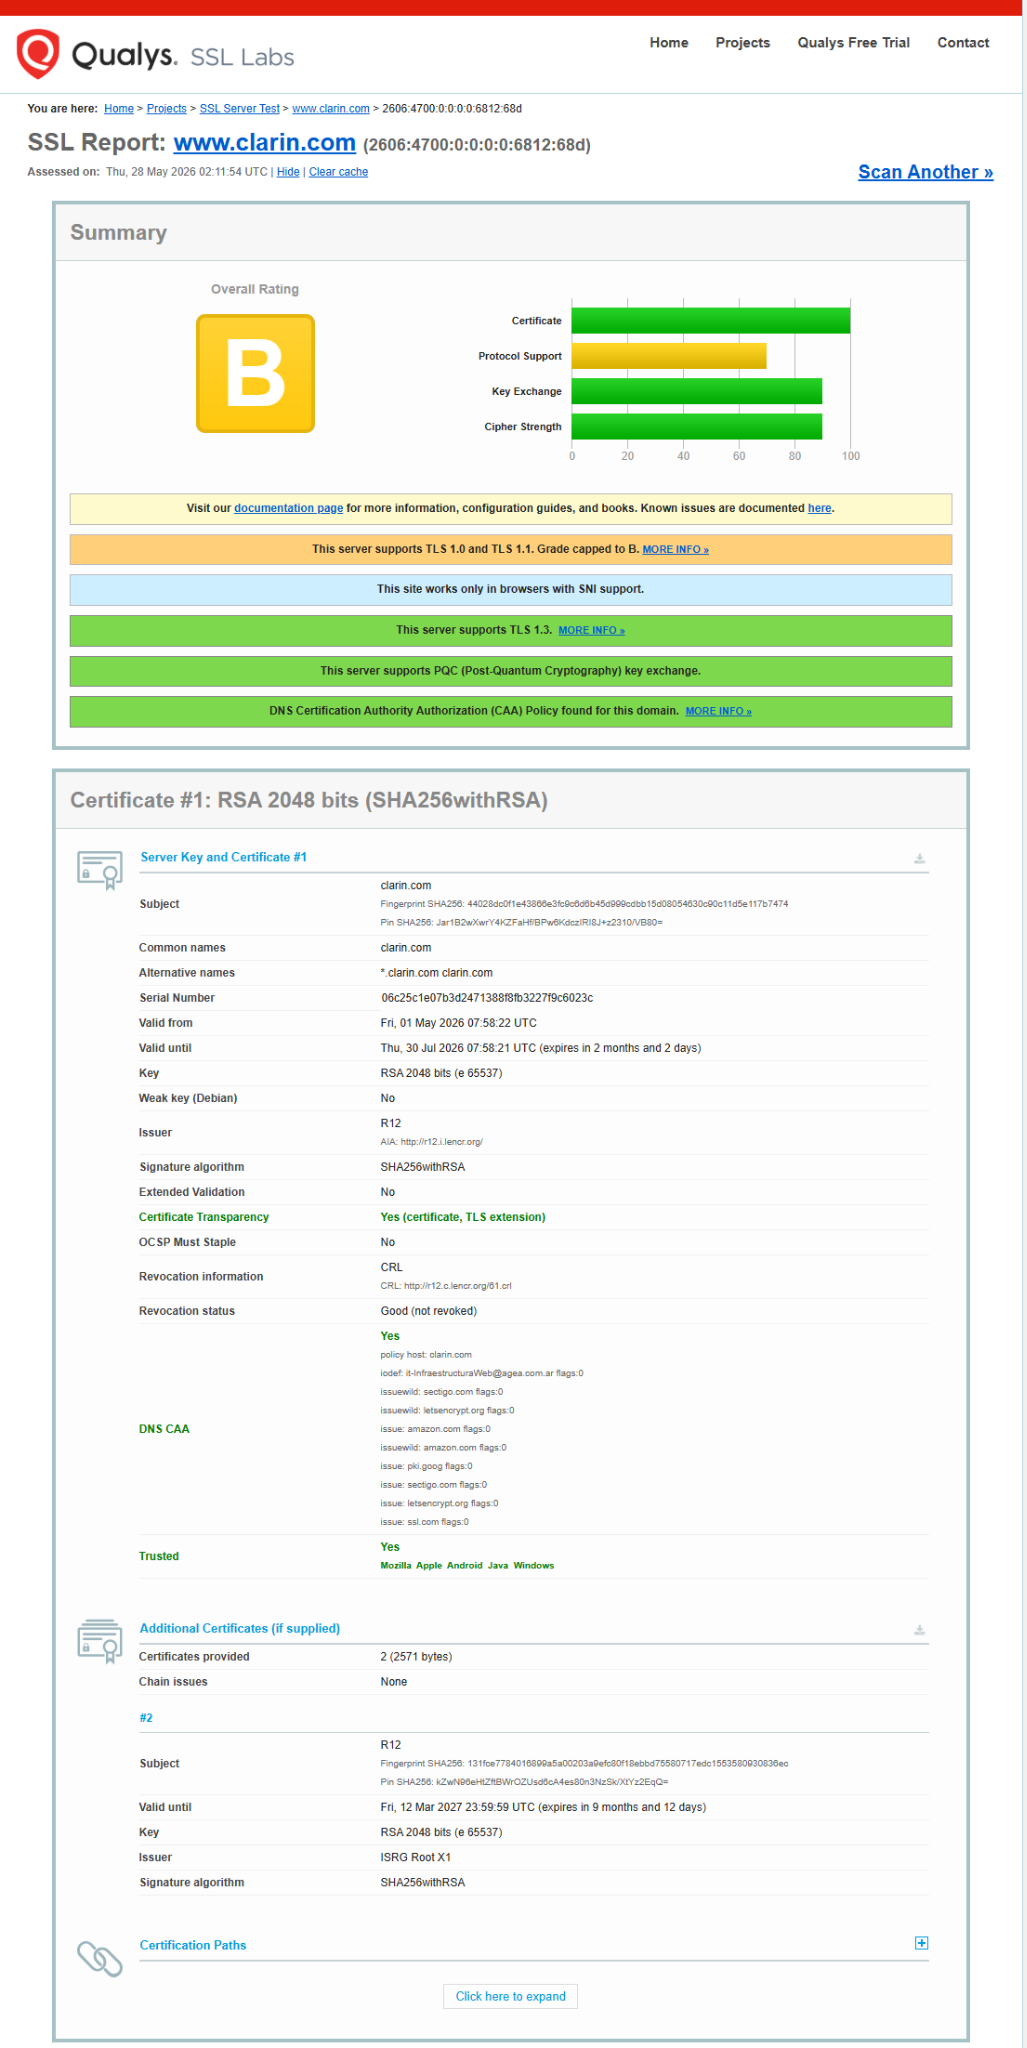Click the 'This site works only in browsers with SNI support' notice

tap(510, 590)
